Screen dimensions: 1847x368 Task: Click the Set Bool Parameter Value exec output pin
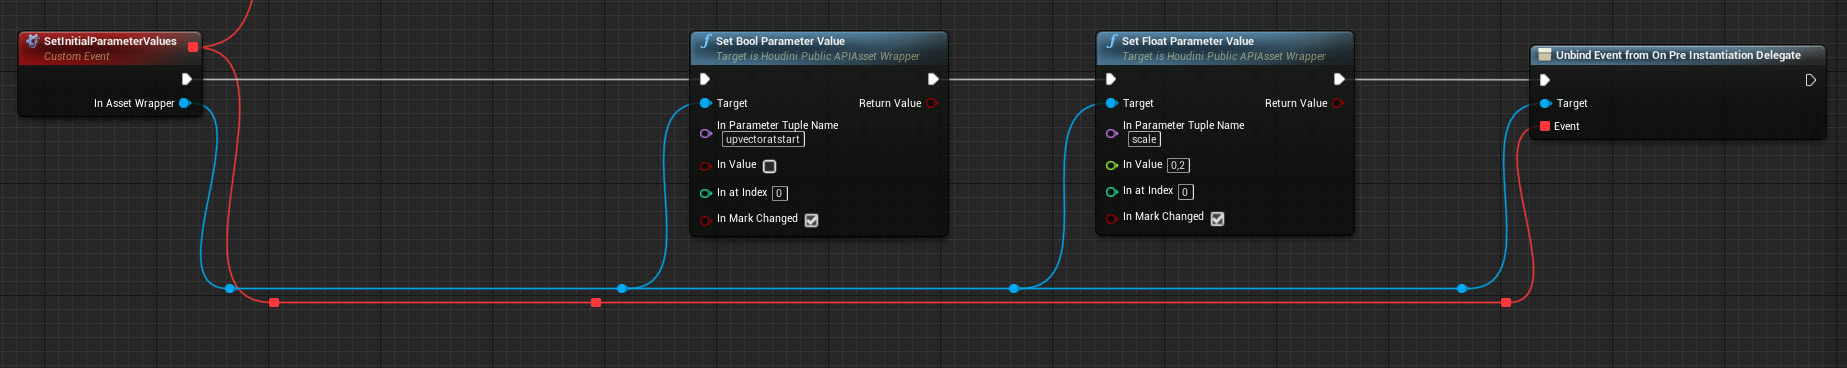click(933, 79)
